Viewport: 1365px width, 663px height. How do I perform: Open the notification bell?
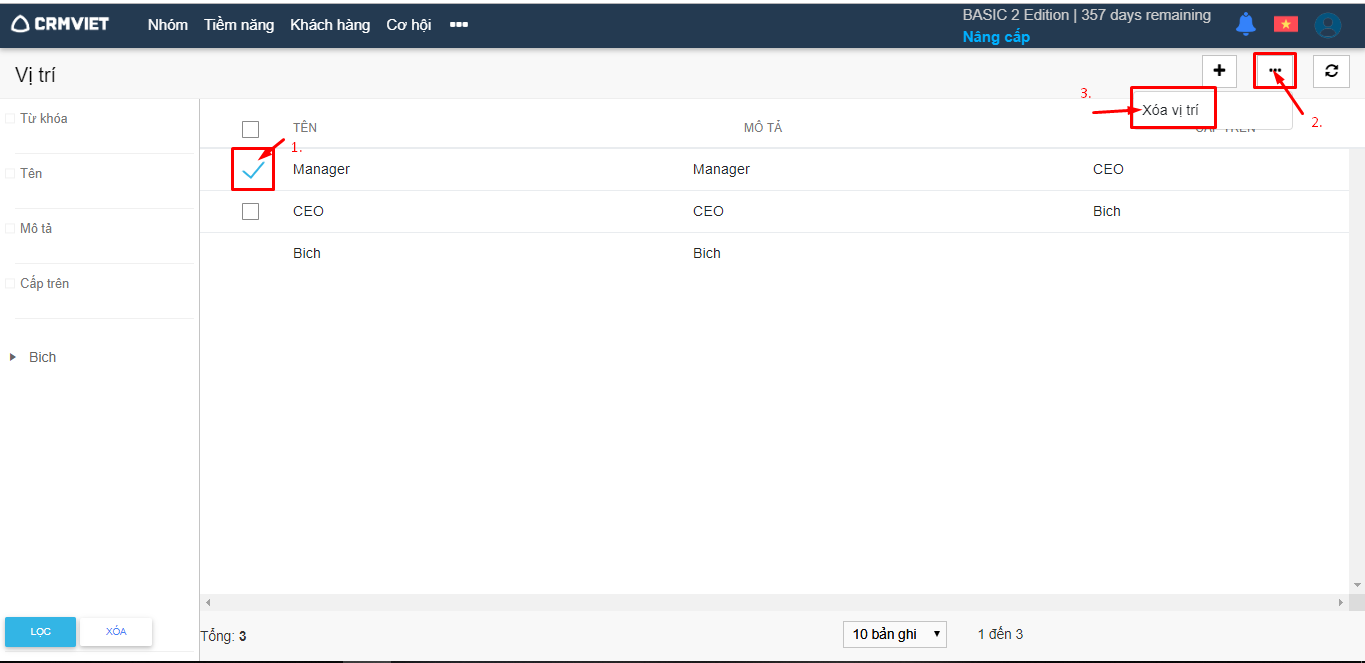click(x=1245, y=24)
